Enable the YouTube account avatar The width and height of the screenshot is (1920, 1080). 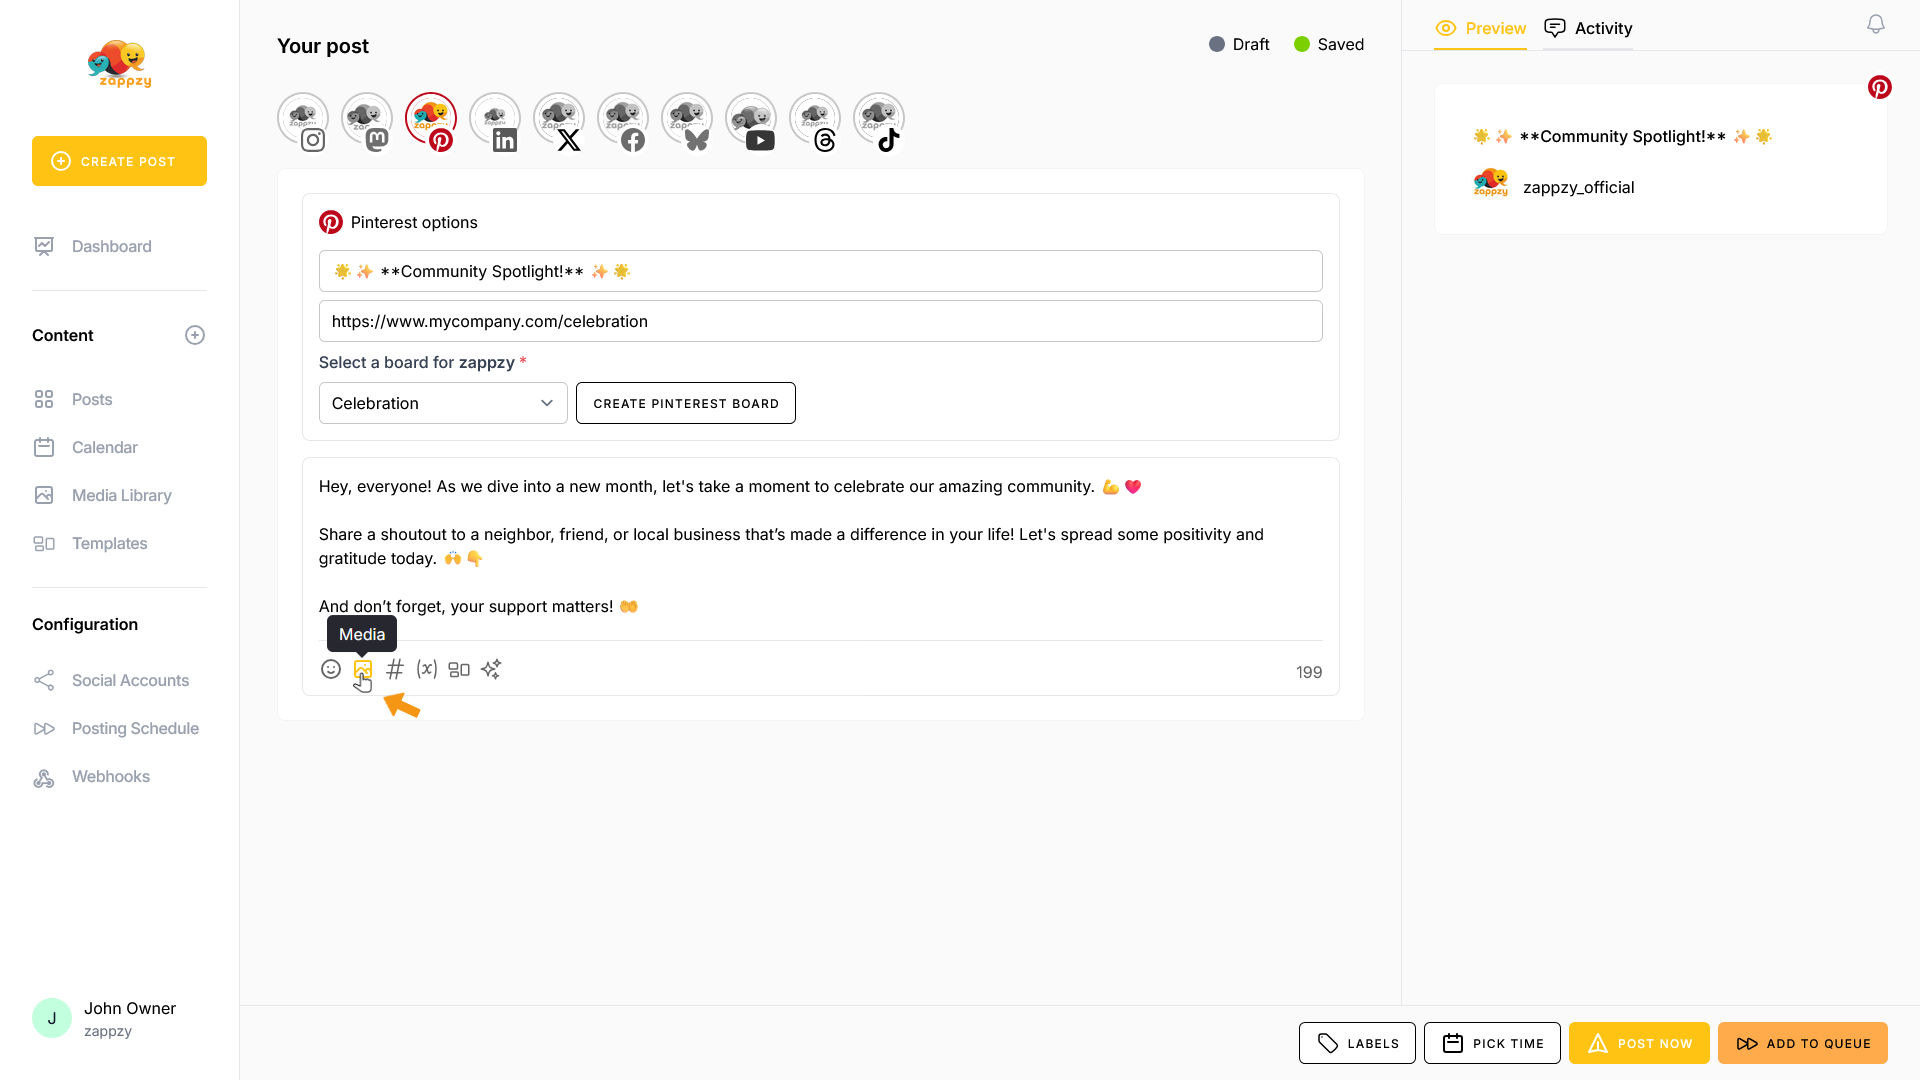751,121
